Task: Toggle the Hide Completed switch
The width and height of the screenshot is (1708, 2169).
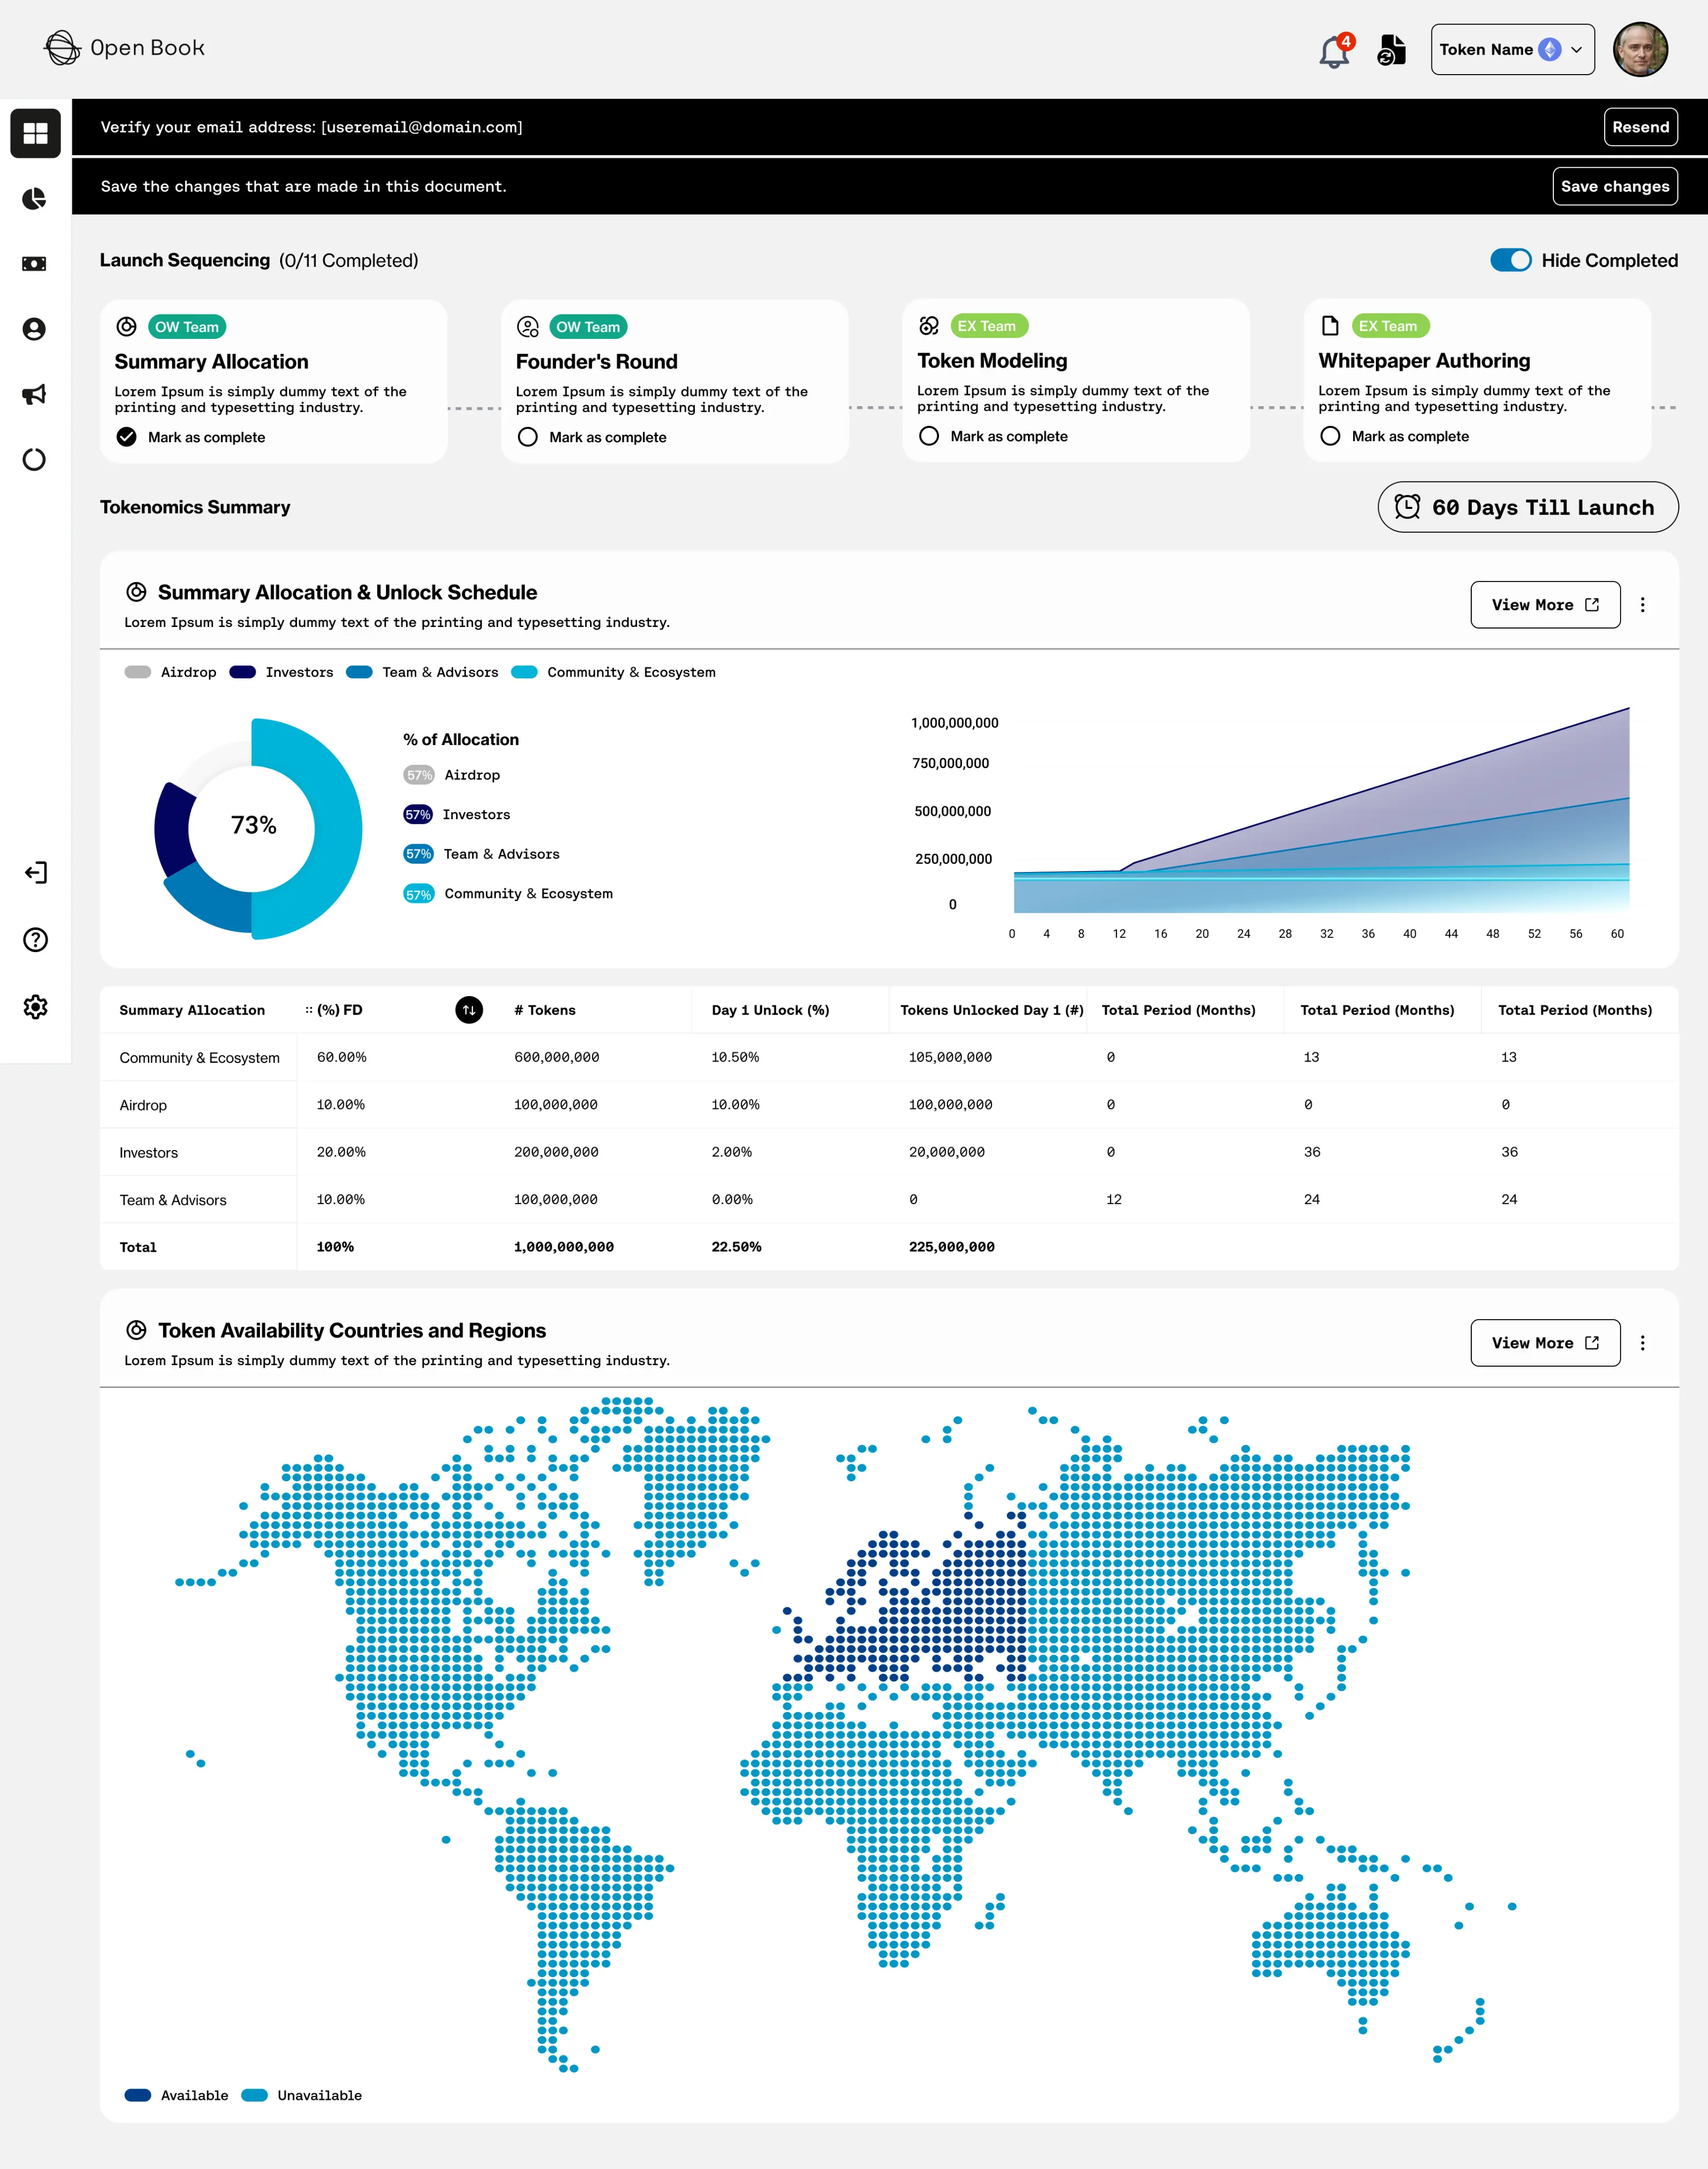Action: point(1510,260)
